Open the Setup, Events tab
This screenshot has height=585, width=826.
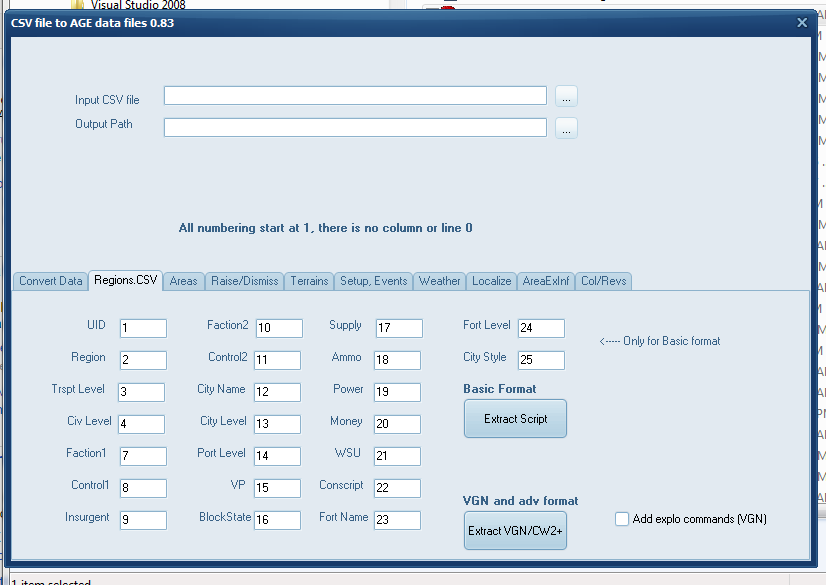pyautogui.click(x=374, y=281)
